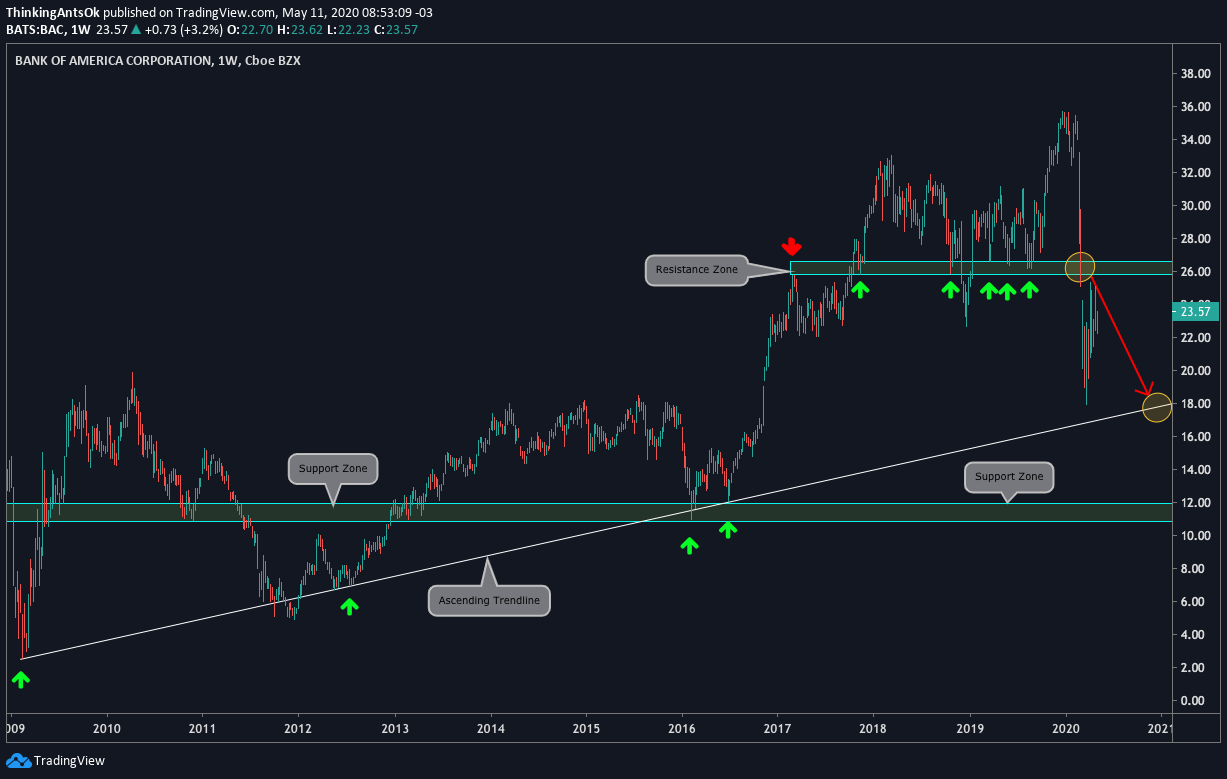Screen dimensions: 1227x779
Task: Click the 28.00 price axis label
Action: point(1196,239)
